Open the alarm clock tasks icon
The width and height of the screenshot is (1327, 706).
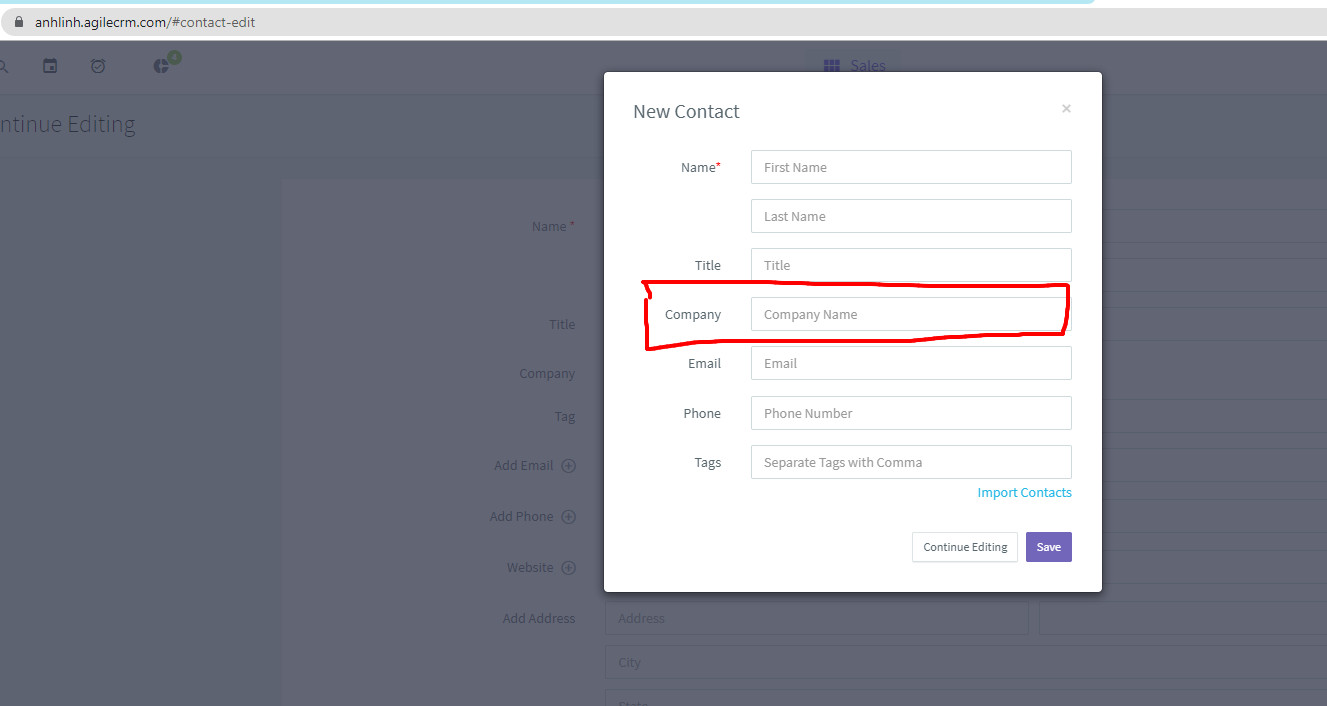[x=98, y=66]
